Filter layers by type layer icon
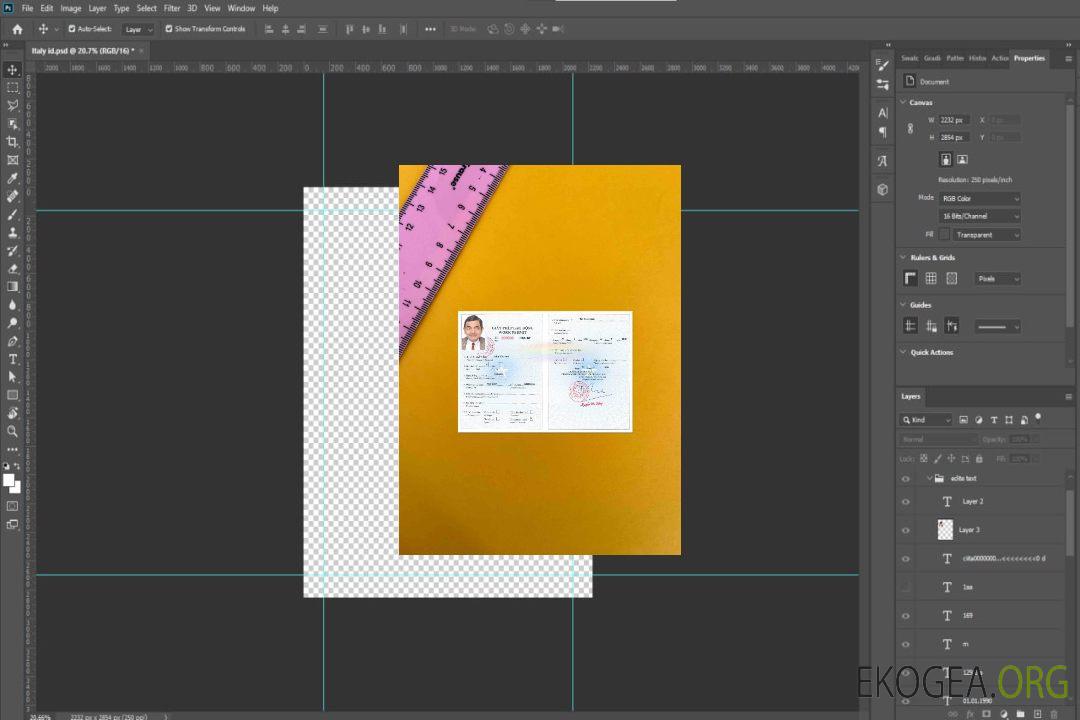Image resolution: width=1080 pixels, height=720 pixels. tap(994, 420)
